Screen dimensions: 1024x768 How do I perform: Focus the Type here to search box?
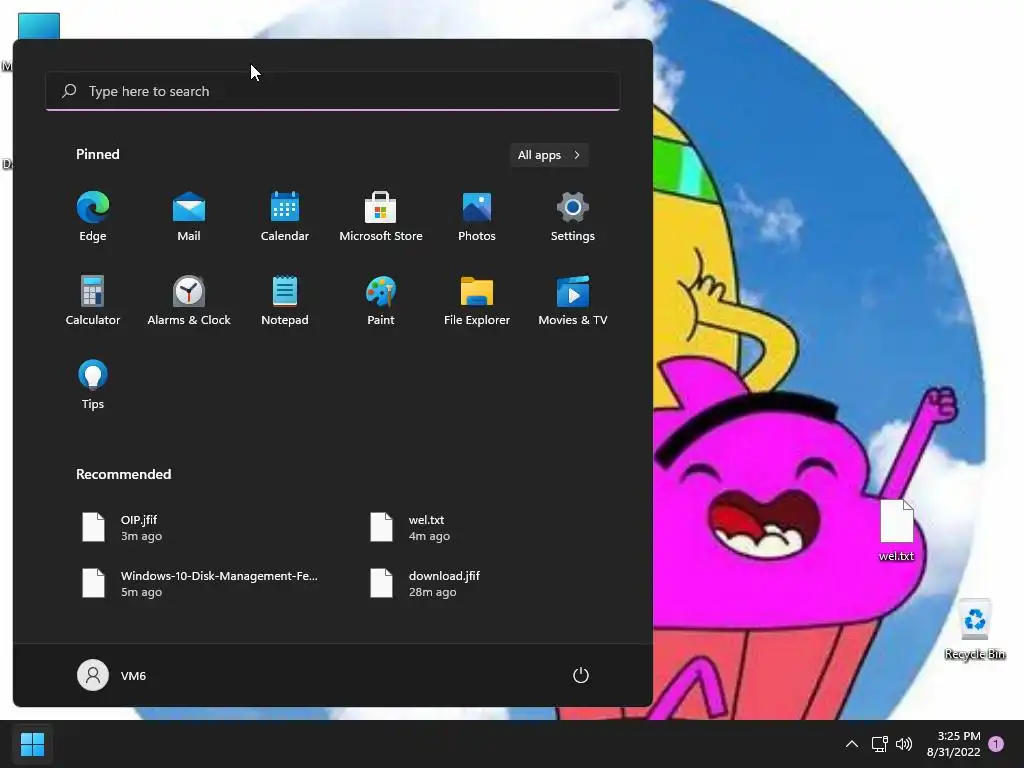[333, 91]
